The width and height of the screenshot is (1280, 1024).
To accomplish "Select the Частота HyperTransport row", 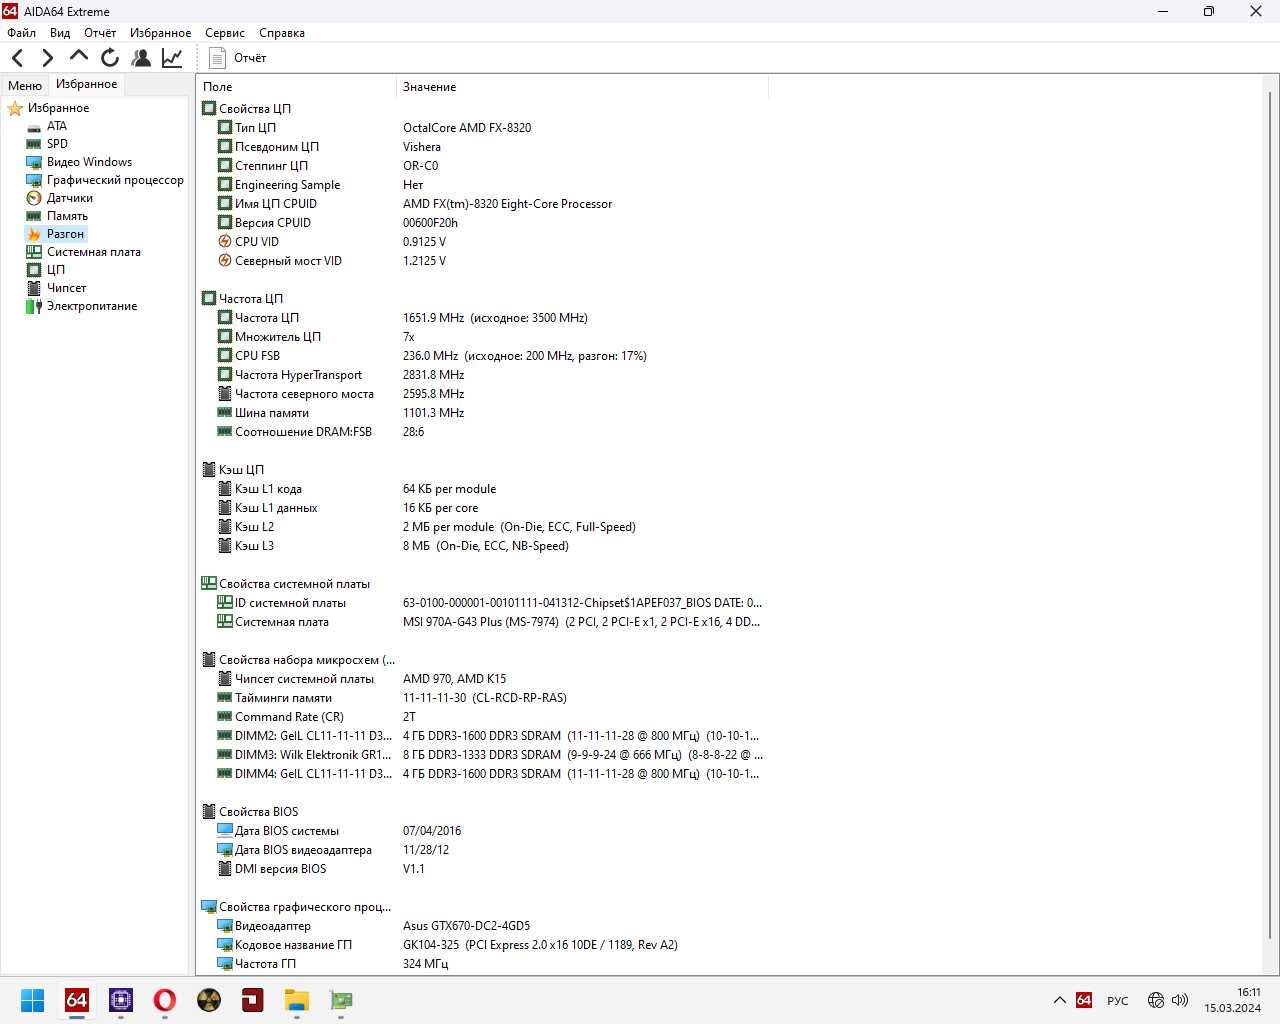I will click(x=482, y=375).
